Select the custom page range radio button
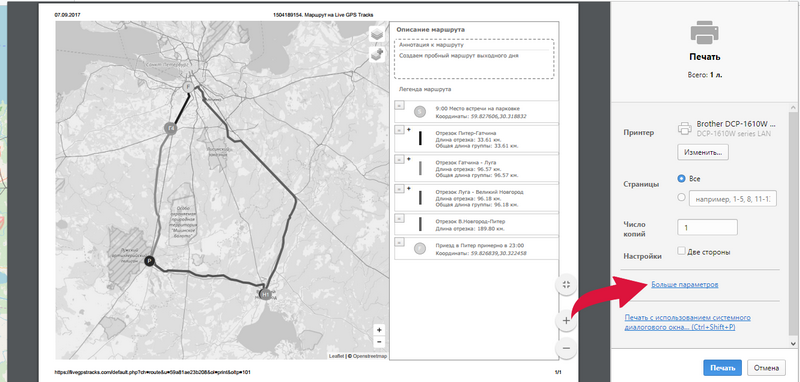Image resolution: width=800 pixels, height=382 pixels. pos(681,198)
